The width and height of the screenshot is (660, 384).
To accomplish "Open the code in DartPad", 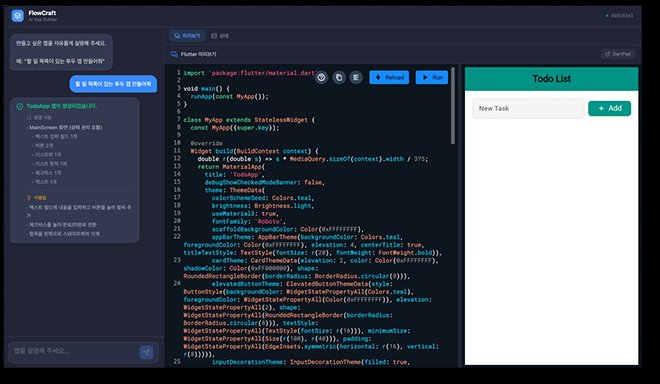I will [x=618, y=54].
